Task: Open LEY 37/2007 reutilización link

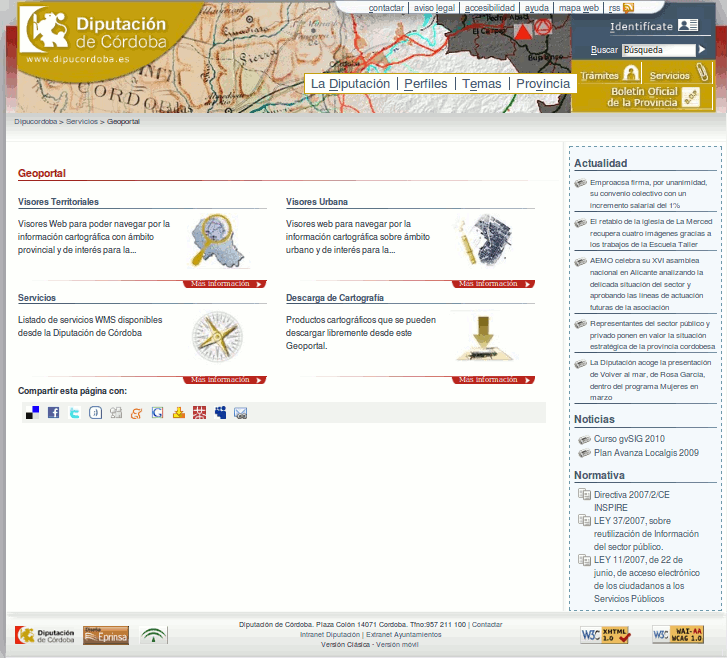Action: (646, 534)
